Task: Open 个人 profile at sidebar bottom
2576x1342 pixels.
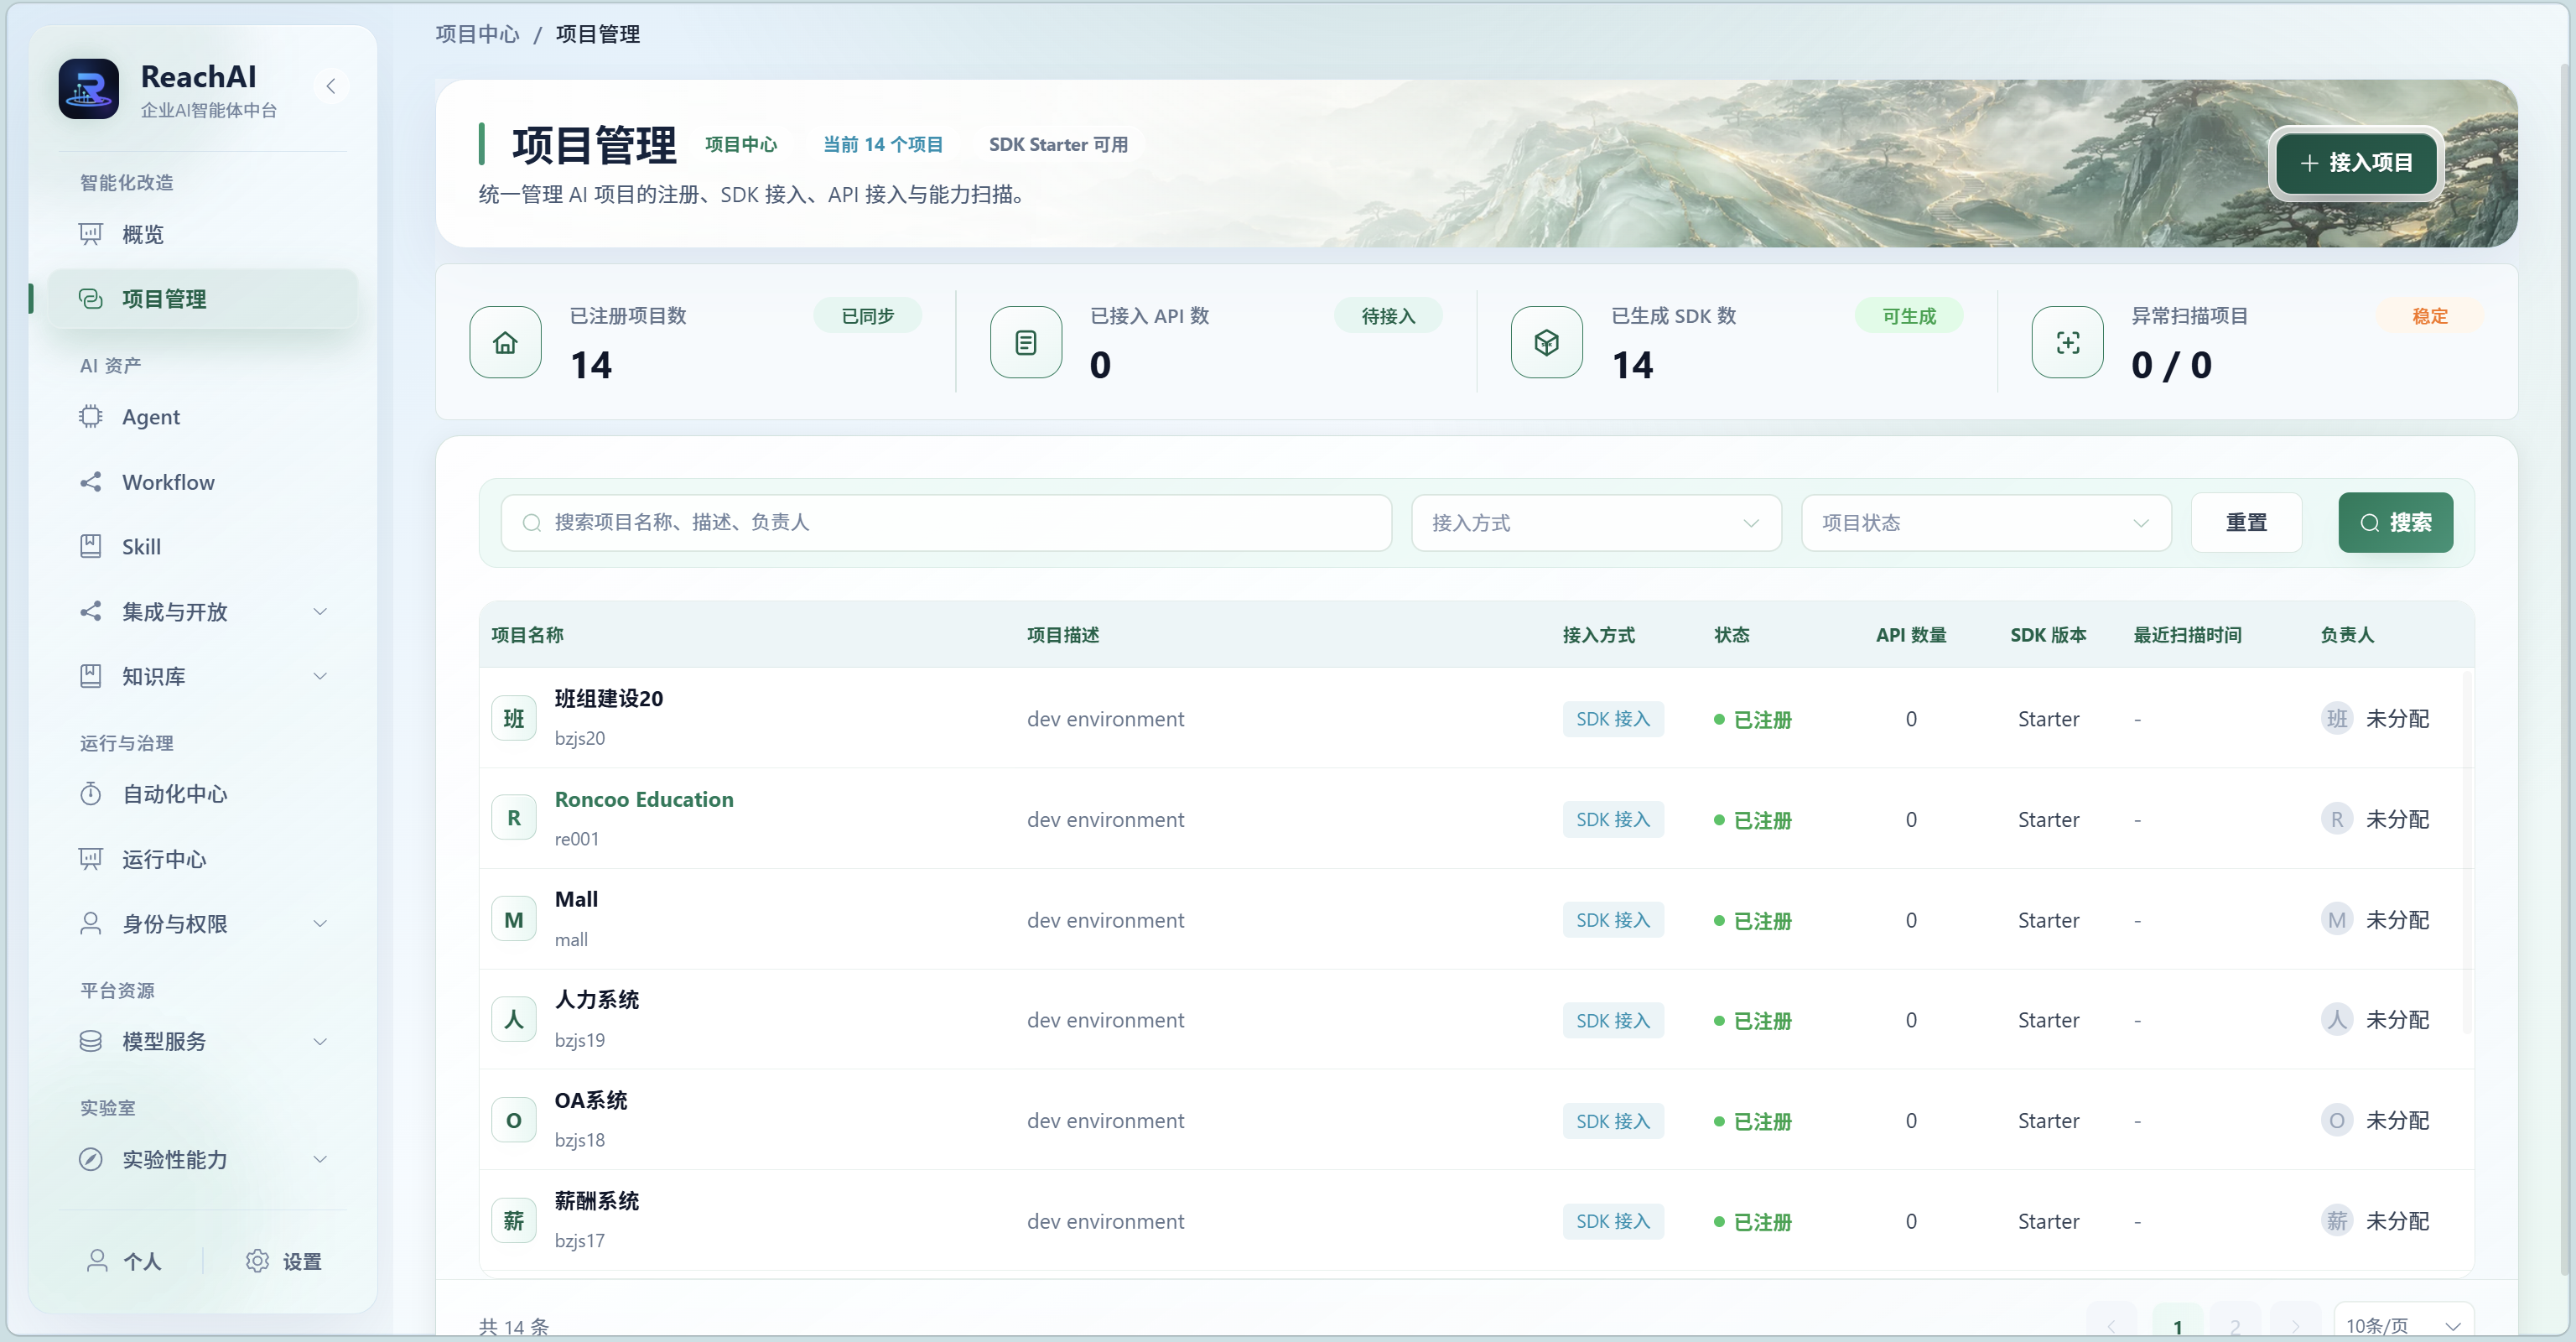Action: point(125,1261)
